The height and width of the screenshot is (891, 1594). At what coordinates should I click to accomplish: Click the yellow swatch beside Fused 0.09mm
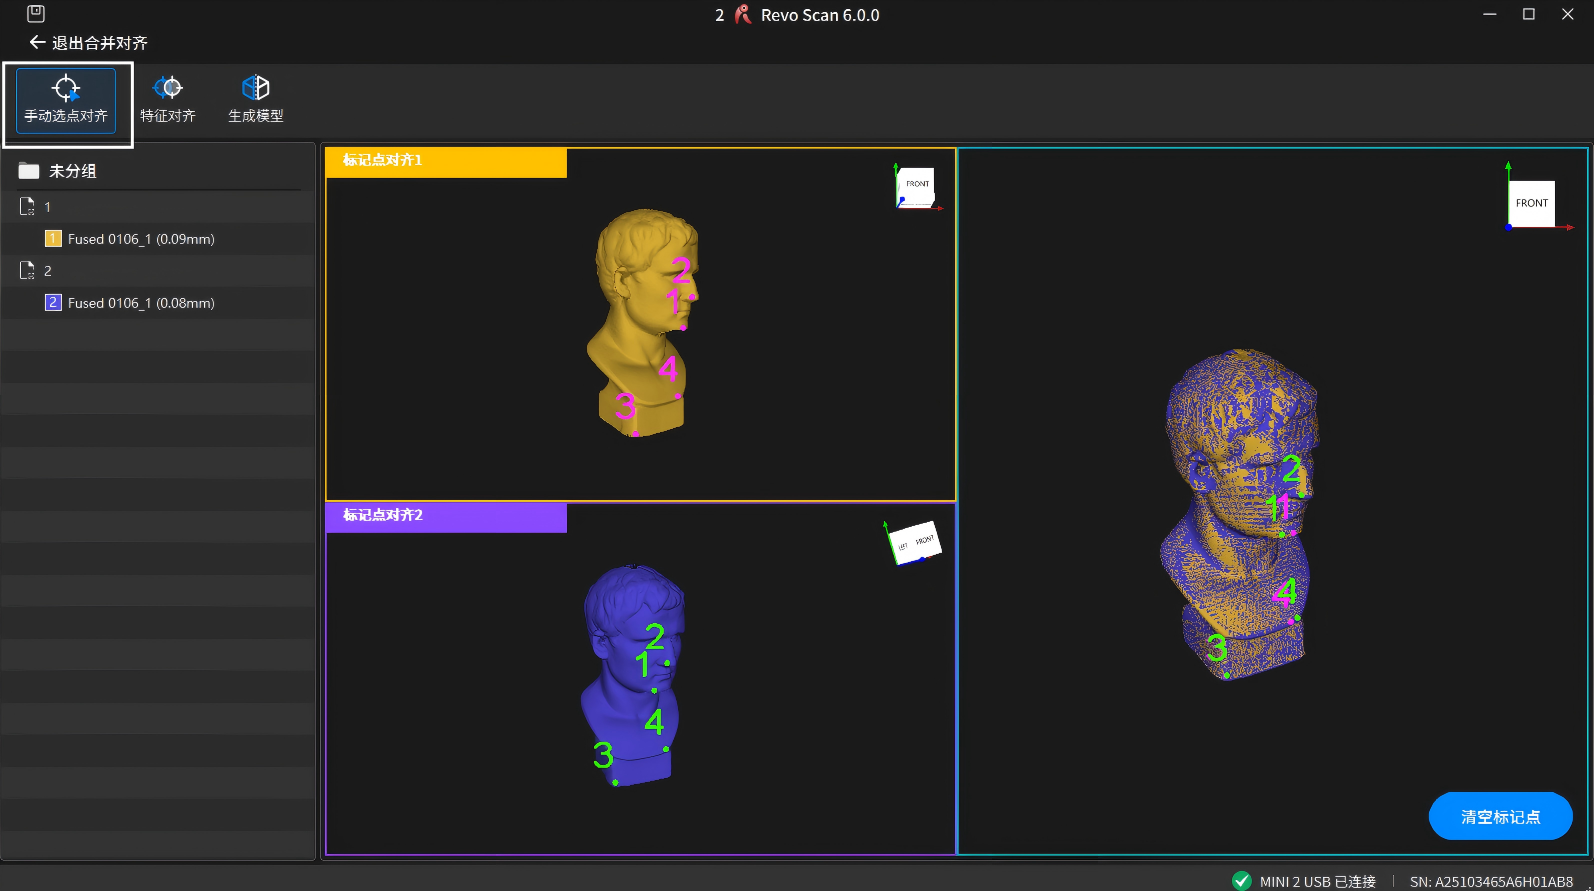pyautogui.click(x=53, y=239)
